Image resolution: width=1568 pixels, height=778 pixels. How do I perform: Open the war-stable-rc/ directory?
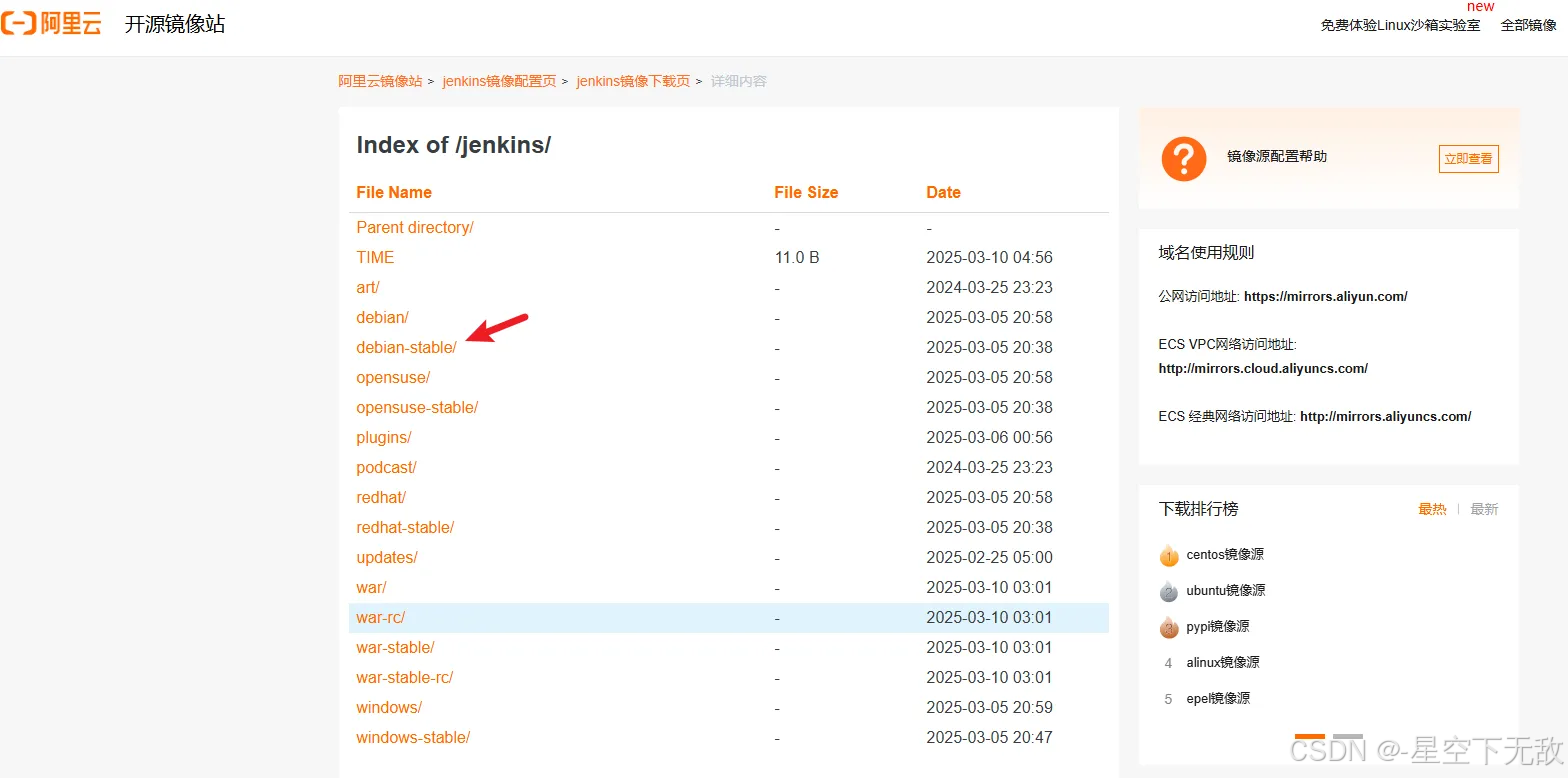click(405, 677)
